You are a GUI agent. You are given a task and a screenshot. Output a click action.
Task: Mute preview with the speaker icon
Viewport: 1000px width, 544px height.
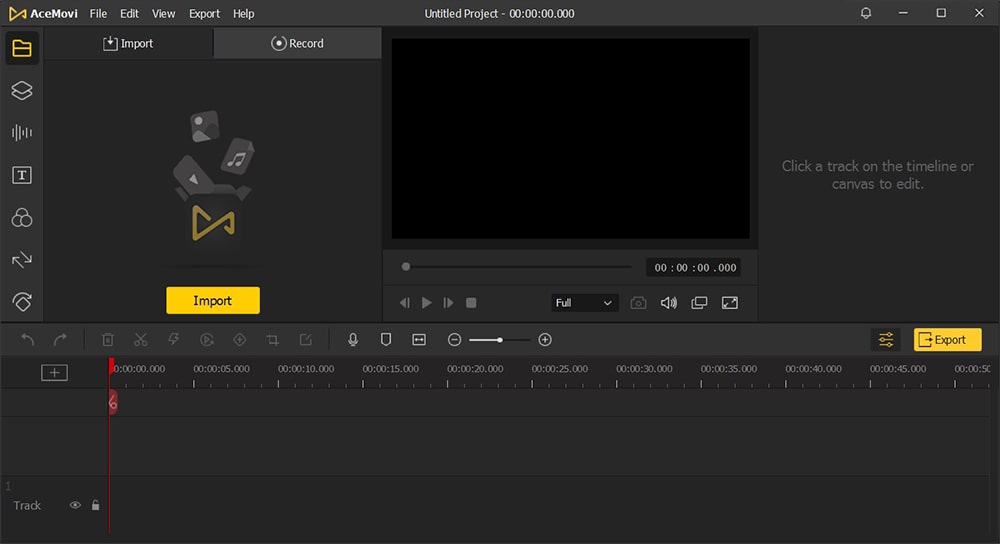(668, 303)
